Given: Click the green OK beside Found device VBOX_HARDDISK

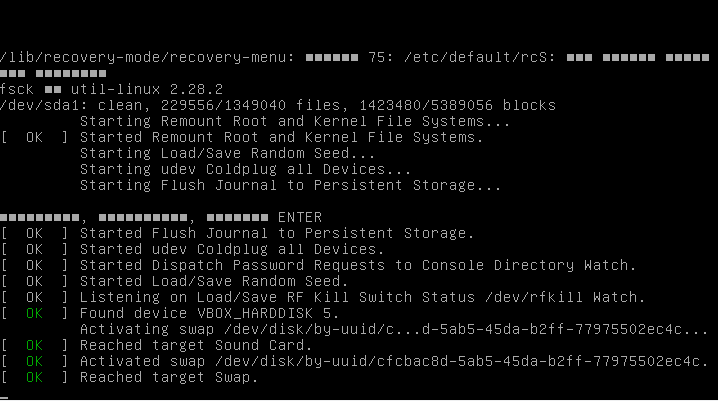Looking at the screenshot, I should [x=34, y=314].
